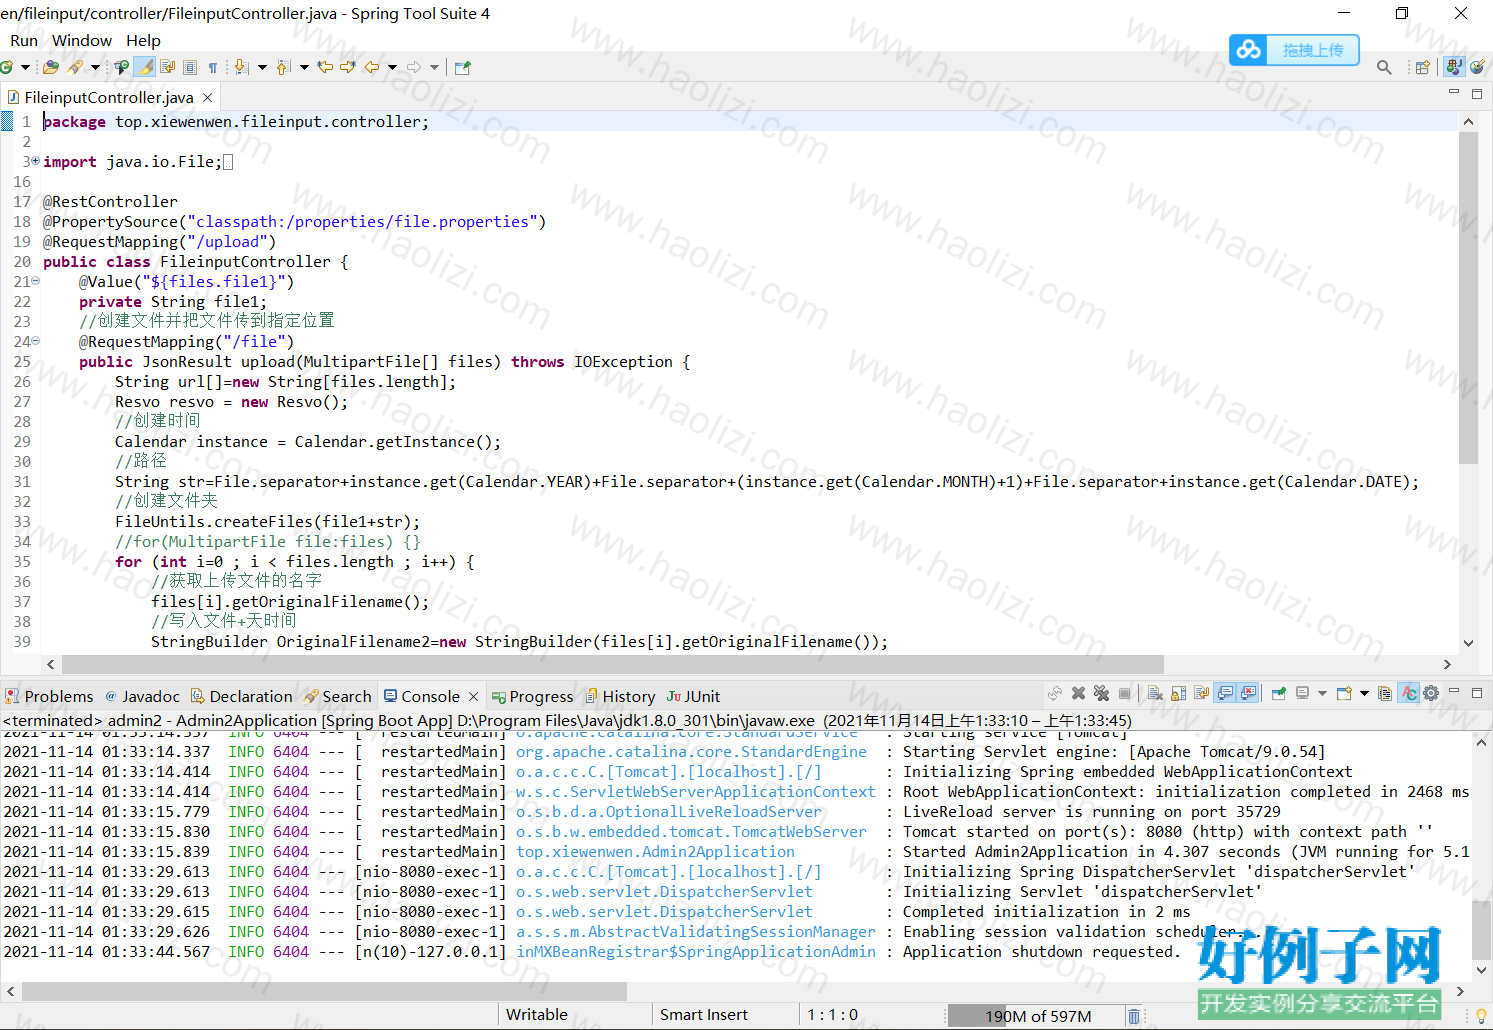The image size is (1493, 1030).
Task: Open Forward history dropdown arrow
Action: [434, 67]
